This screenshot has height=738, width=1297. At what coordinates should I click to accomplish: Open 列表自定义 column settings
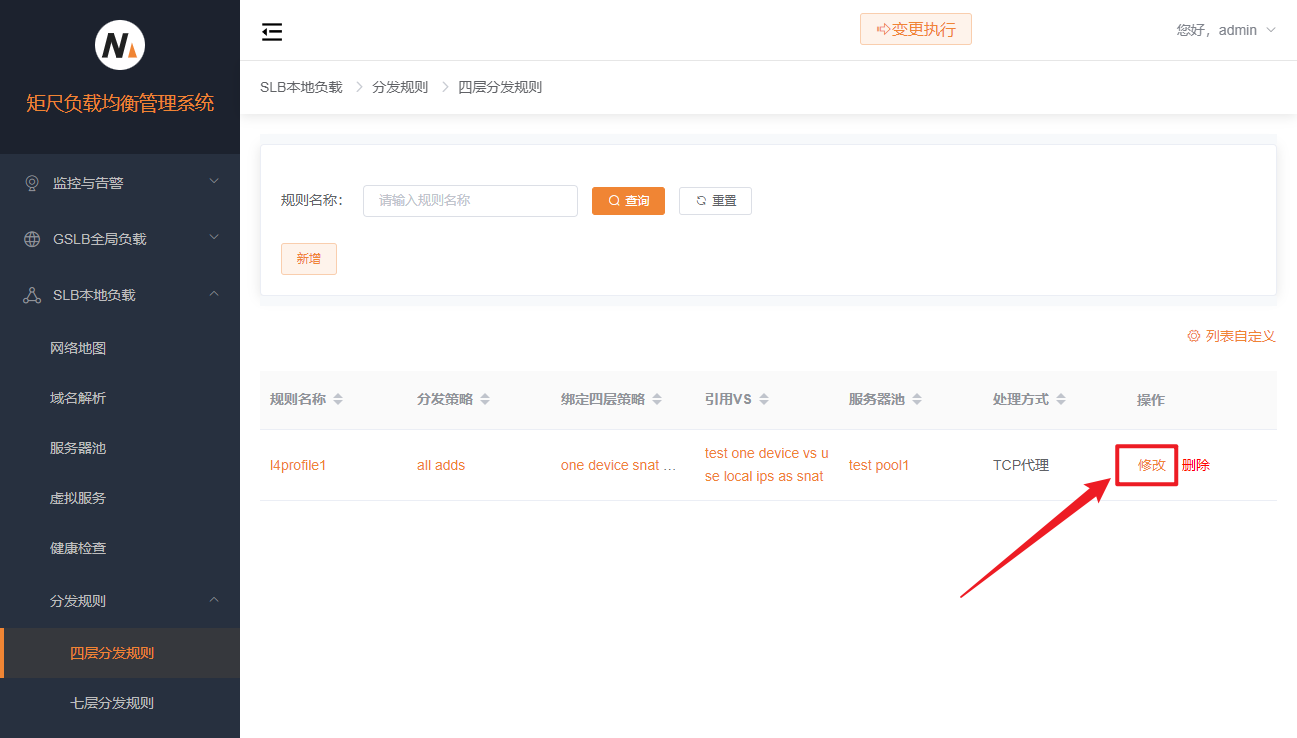[x=1231, y=336]
